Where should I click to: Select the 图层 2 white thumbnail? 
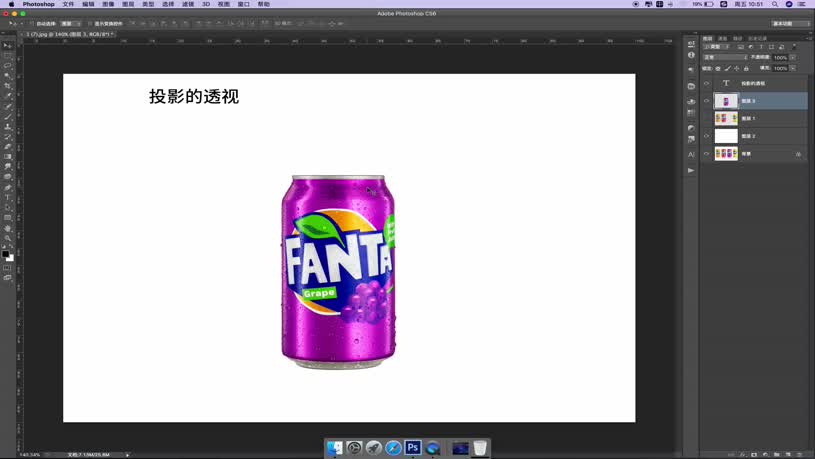coord(726,136)
